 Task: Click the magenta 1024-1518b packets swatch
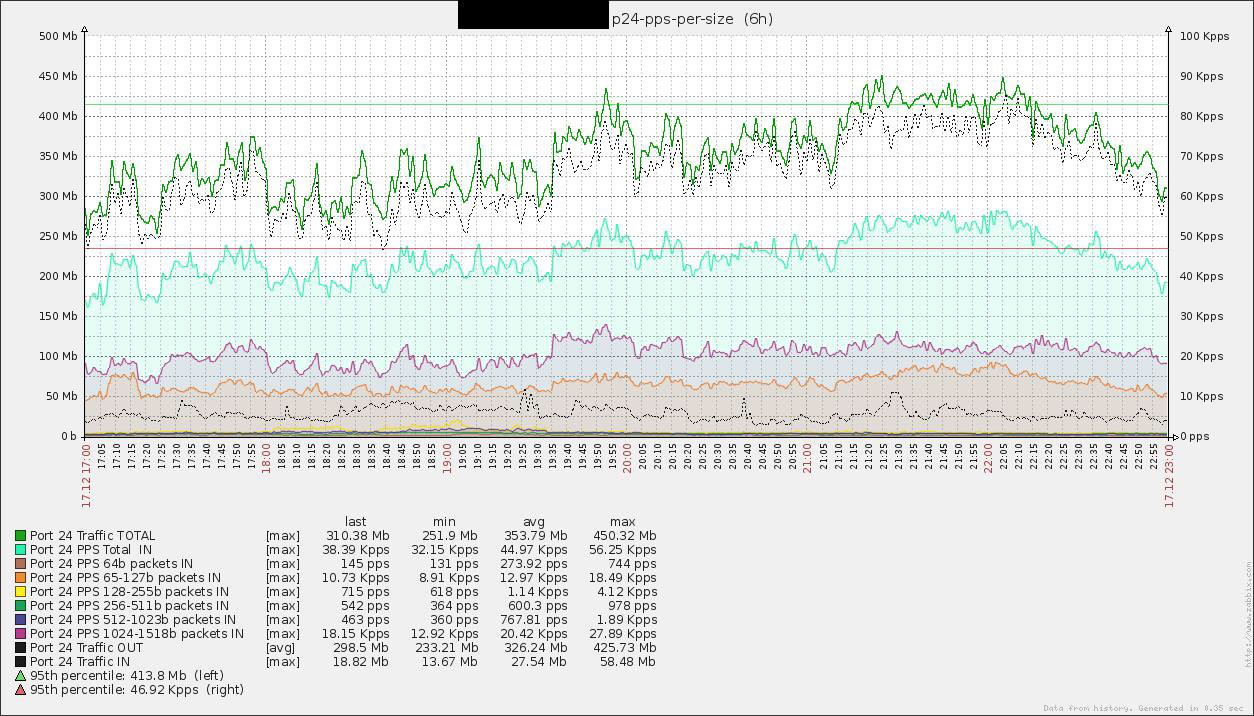(20, 634)
